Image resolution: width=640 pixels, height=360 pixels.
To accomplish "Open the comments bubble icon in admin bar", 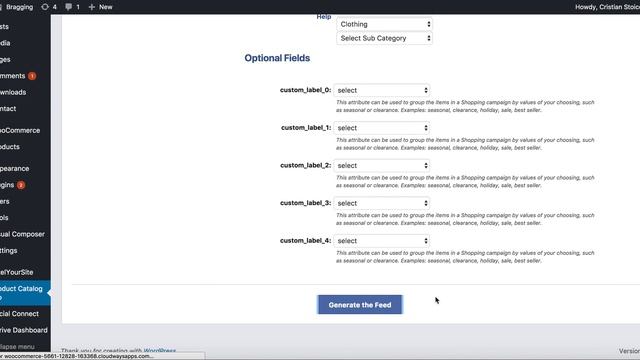I will coord(72,7).
